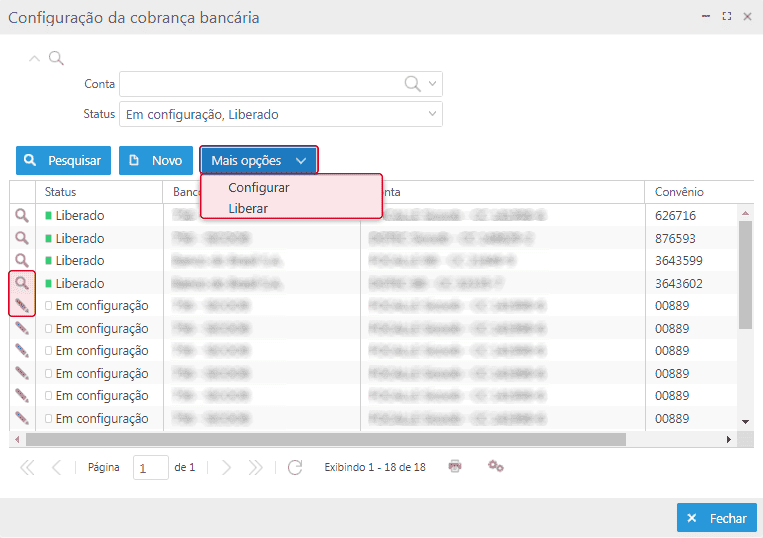
Task: Collapse the filter panel with the up chevron
Action: pos(35,58)
